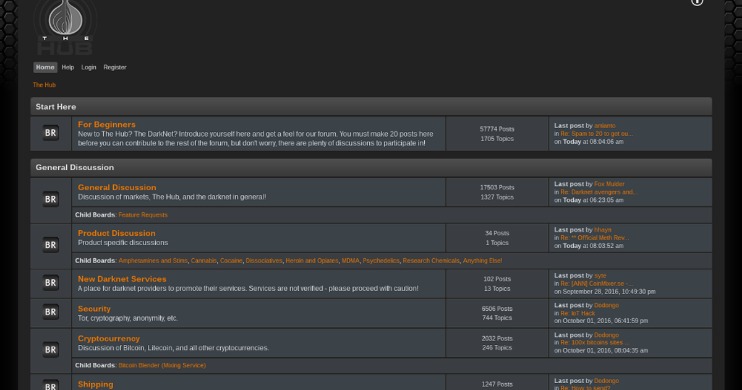Open the For Beginners board
The image size is (742, 390).
tap(106, 124)
